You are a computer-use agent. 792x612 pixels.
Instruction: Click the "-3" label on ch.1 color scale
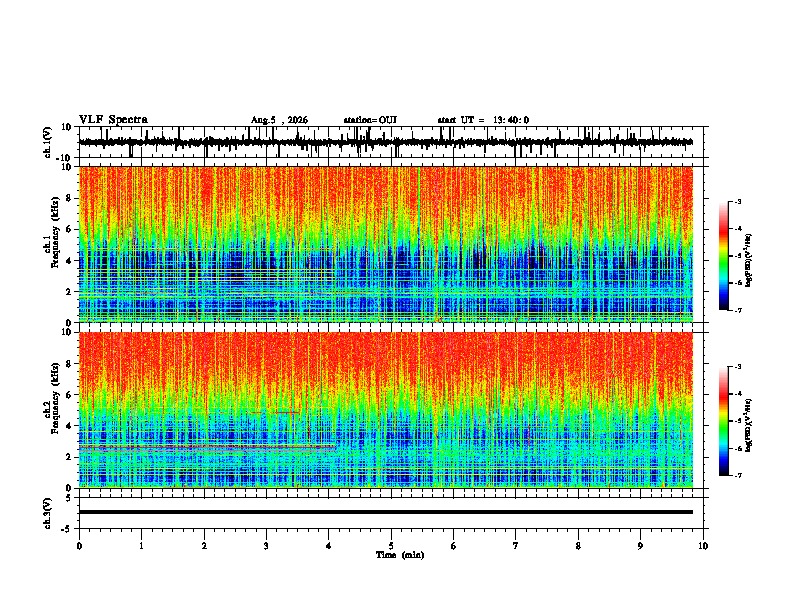737,201
